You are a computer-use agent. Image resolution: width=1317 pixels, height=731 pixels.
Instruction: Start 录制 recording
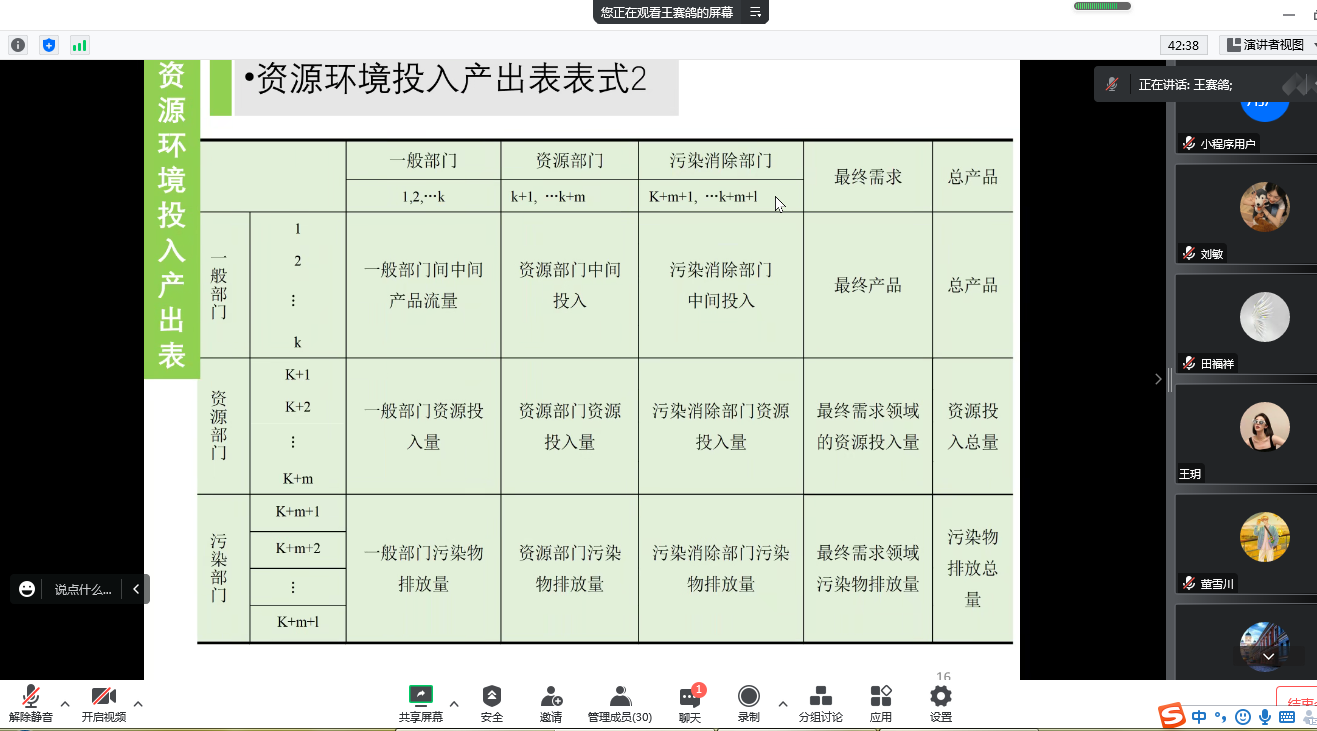click(x=748, y=703)
